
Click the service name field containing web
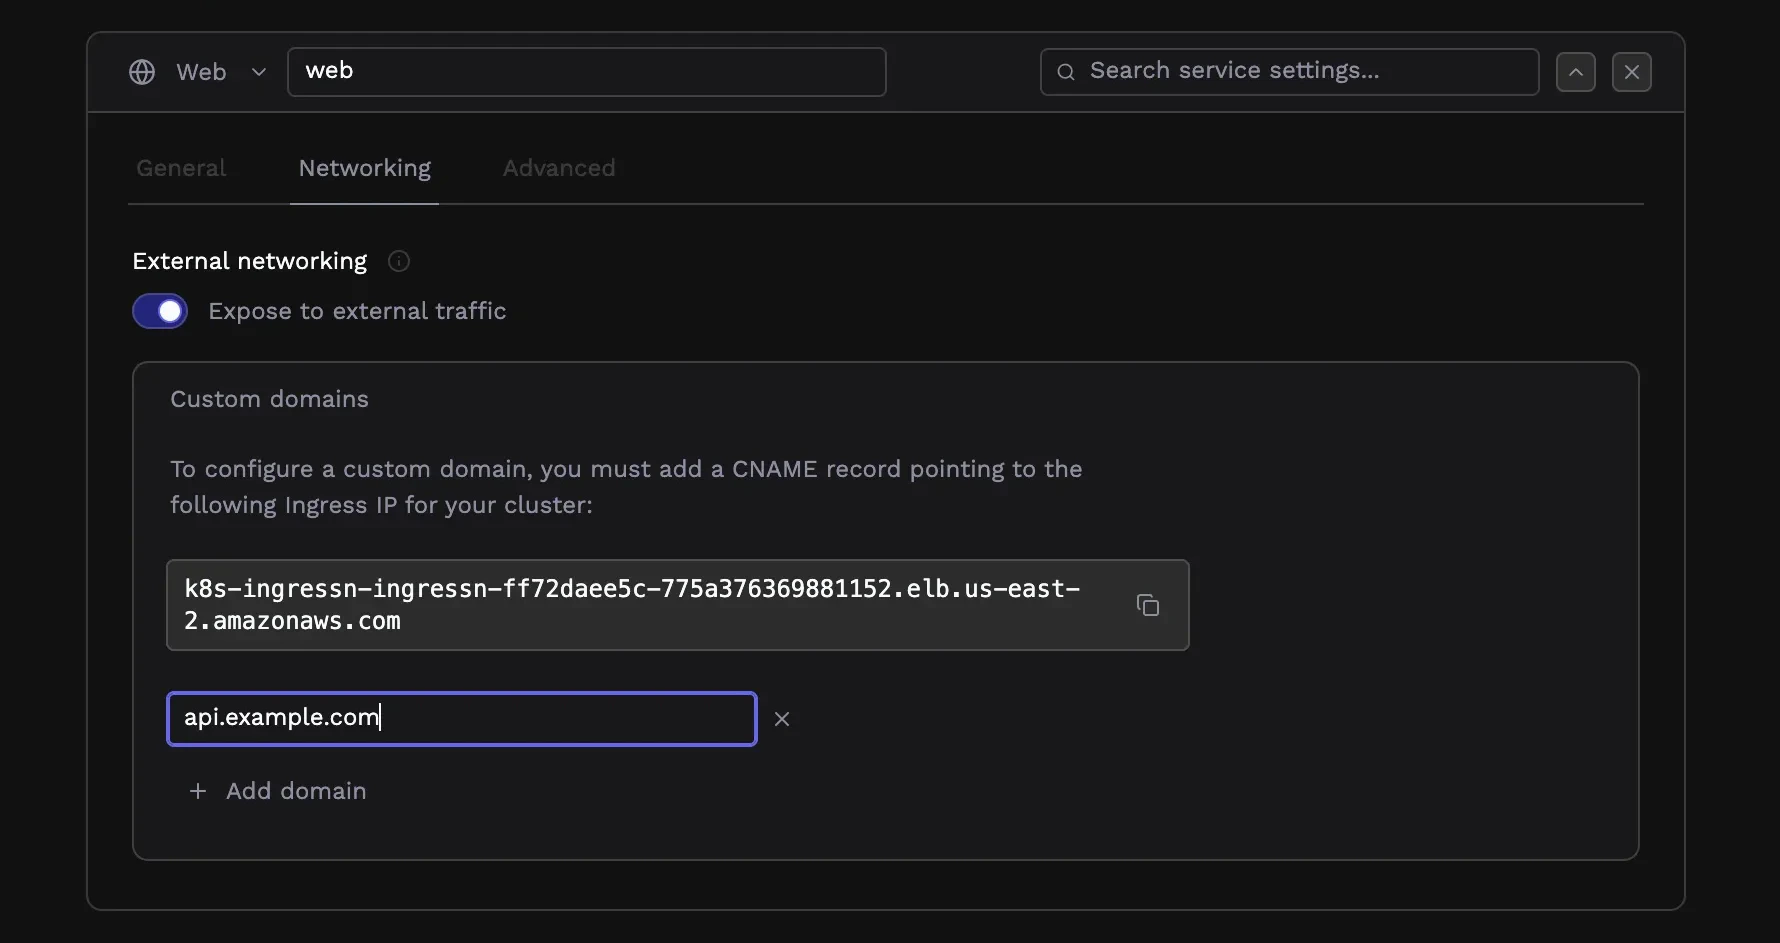tap(586, 71)
